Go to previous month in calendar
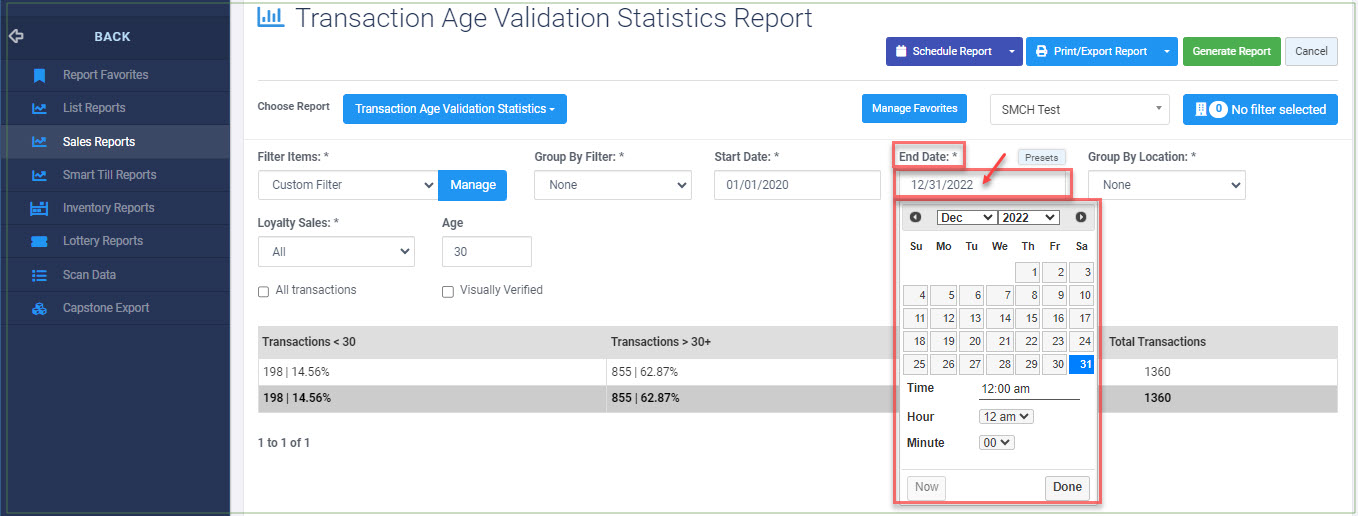Viewport: 1358px width, 516px height. coord(915,217)
